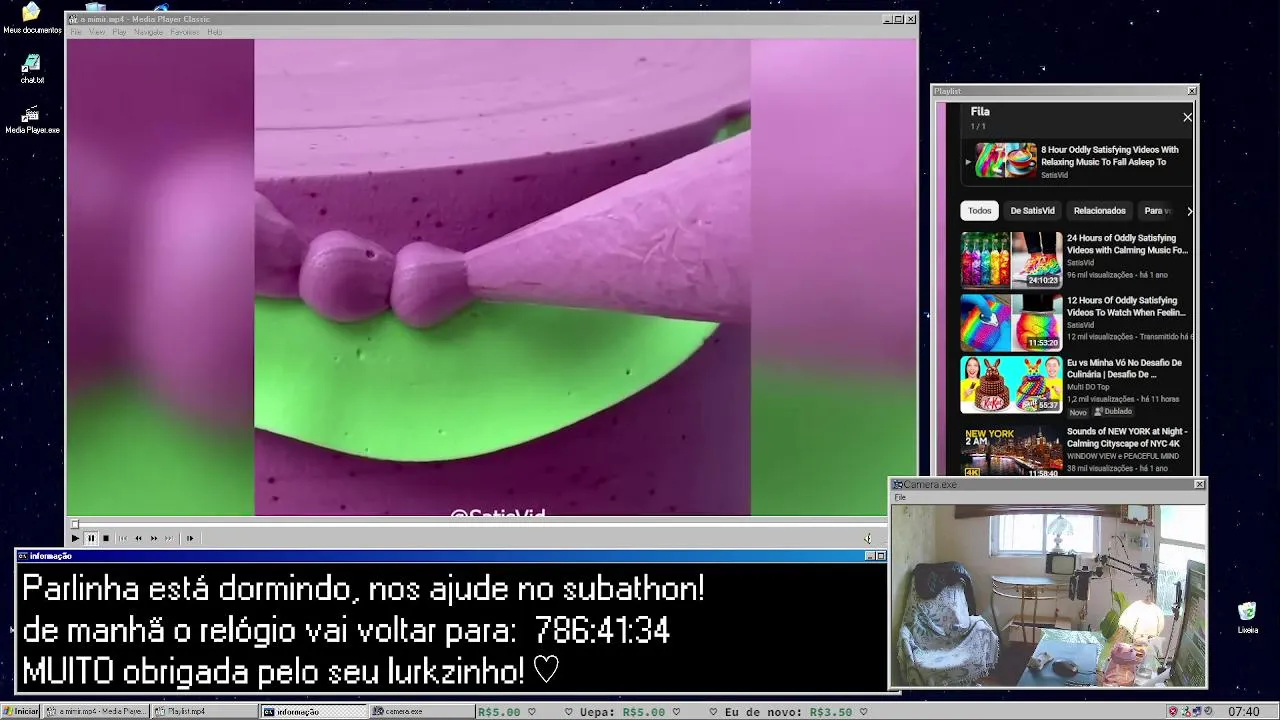Select the Todos filter chip
Image resolution: width=1280 pixels, height=720 pixels.
point(980,211)
